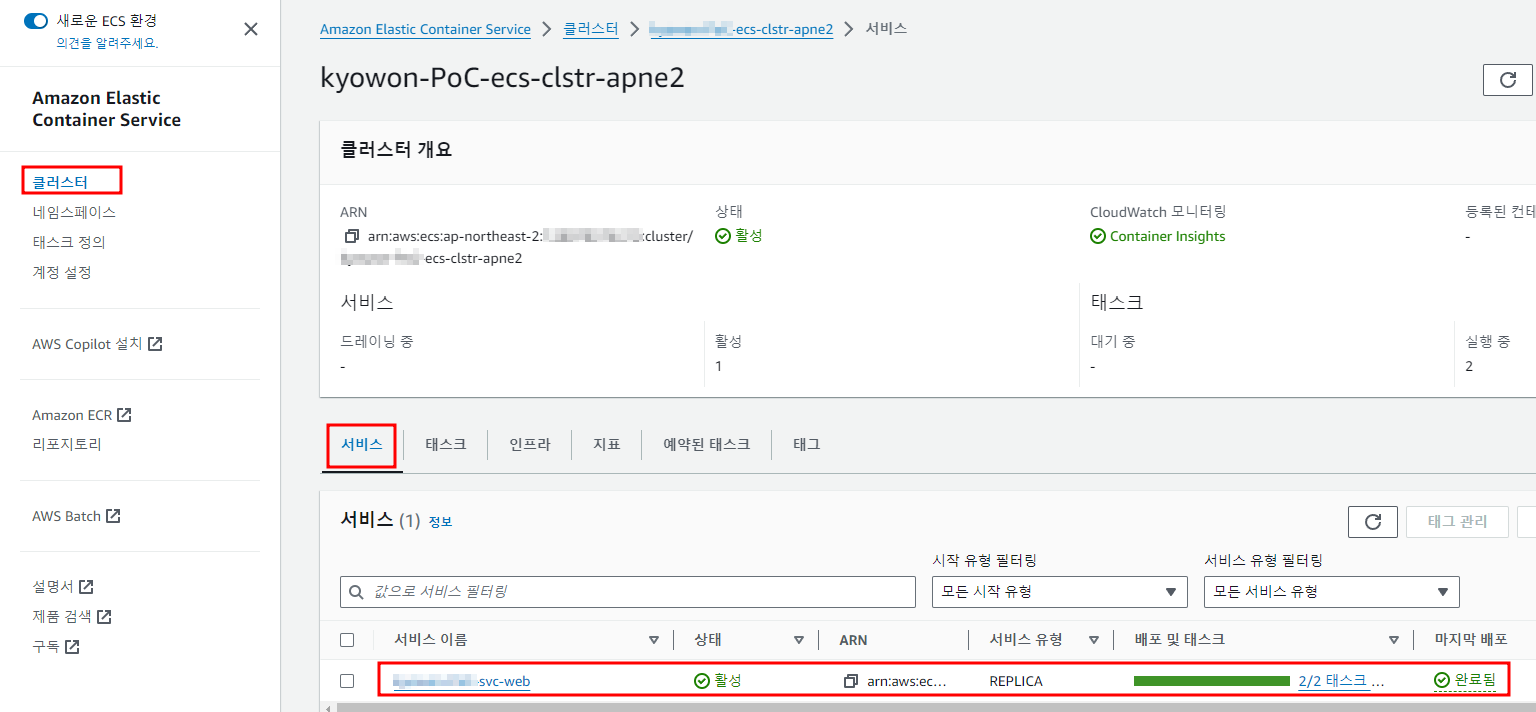Click the Amazon ECR external link icon
The width and height of the screenshot is (1536, 712).
(124, 415)
